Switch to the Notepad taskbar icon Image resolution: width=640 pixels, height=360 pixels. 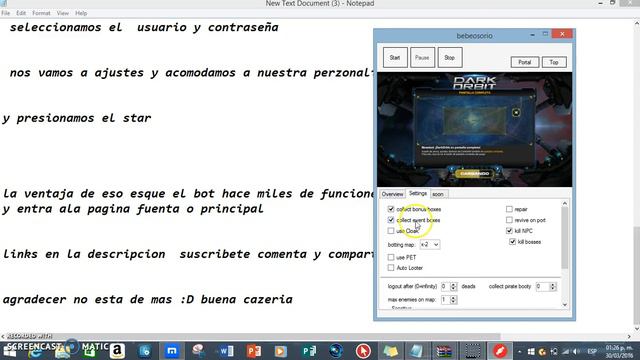pyautogui.click(x=417, y=351)
